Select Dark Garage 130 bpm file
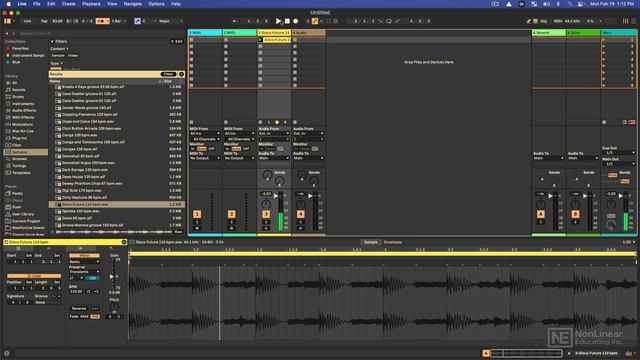 pos(117,170)
